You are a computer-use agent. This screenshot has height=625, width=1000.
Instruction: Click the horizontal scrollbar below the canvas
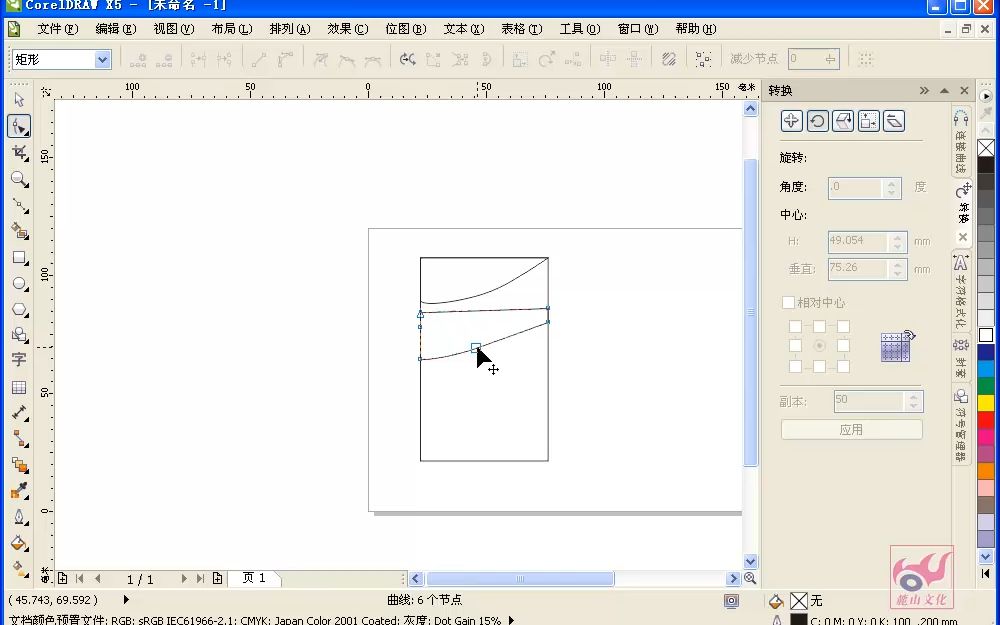point(520,577)
